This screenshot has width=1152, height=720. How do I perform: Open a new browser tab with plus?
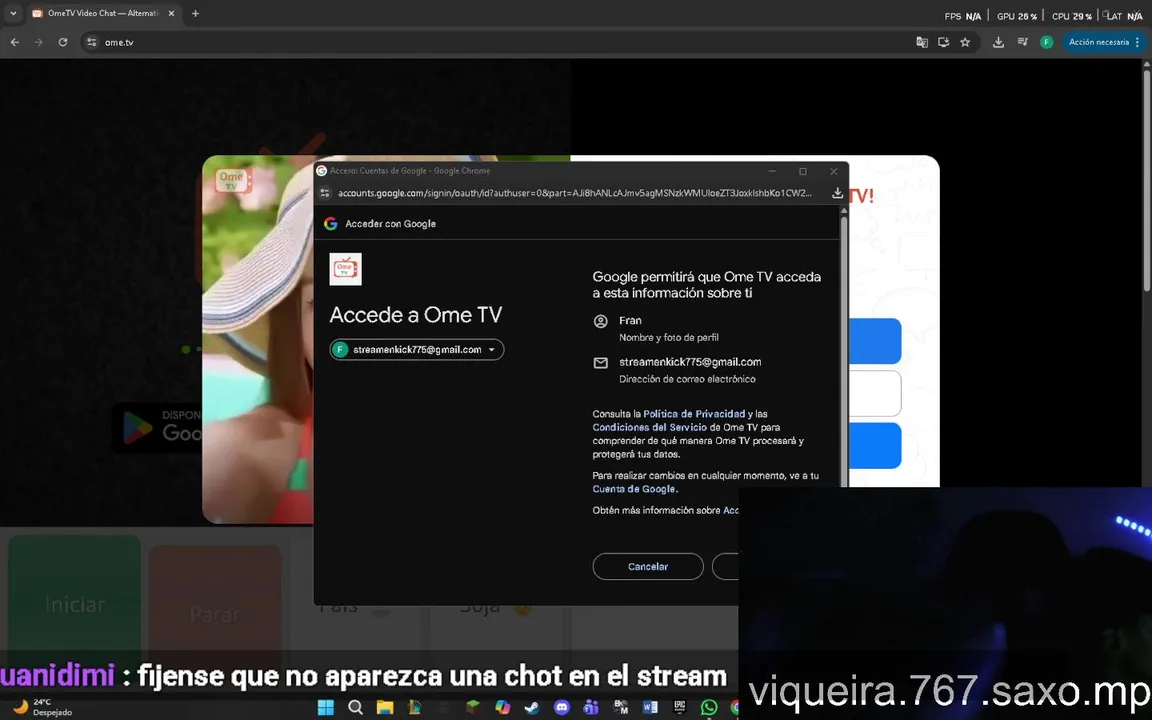click(195, 13)
